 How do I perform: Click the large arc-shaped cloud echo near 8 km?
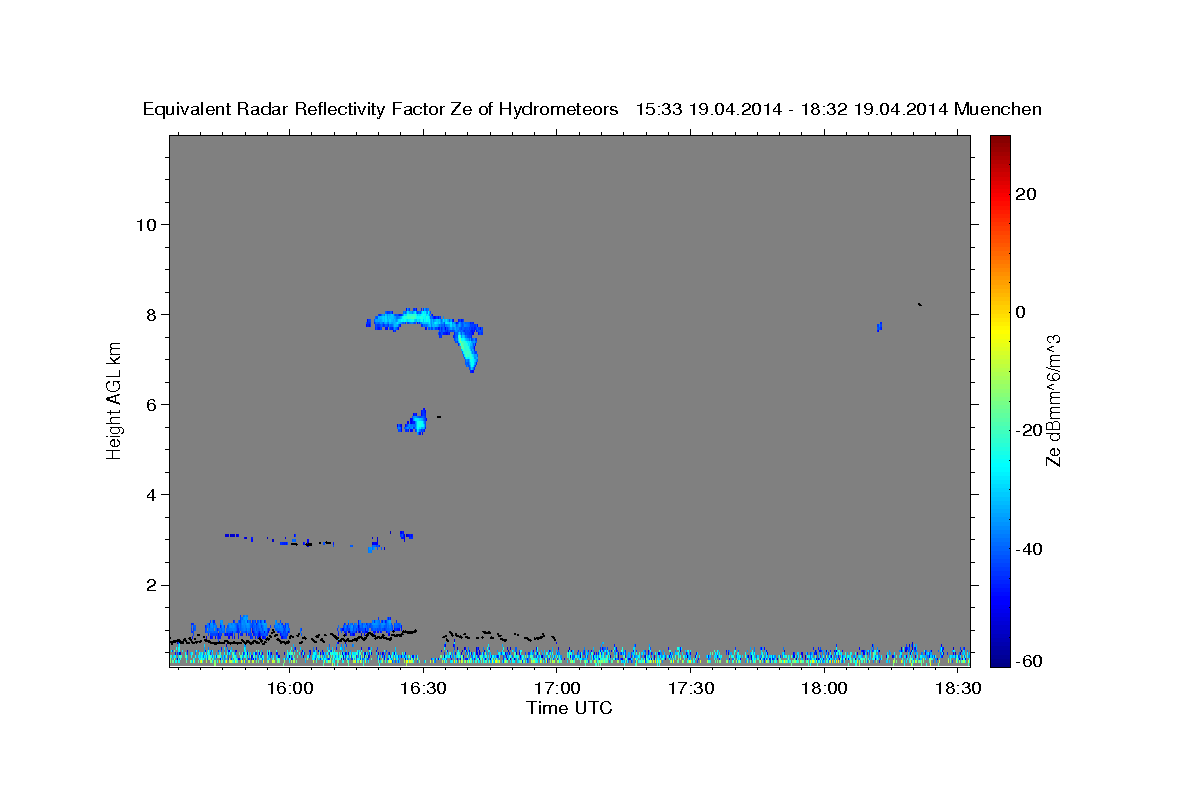pos(425,338)
